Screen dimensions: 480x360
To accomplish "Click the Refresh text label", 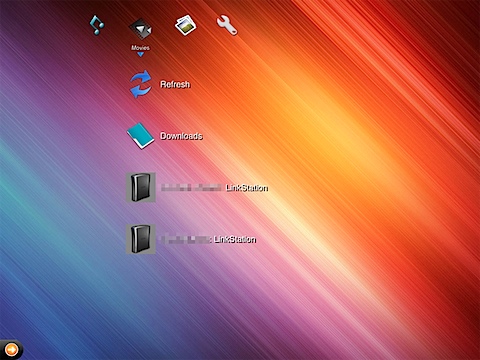I will point(175,84).
